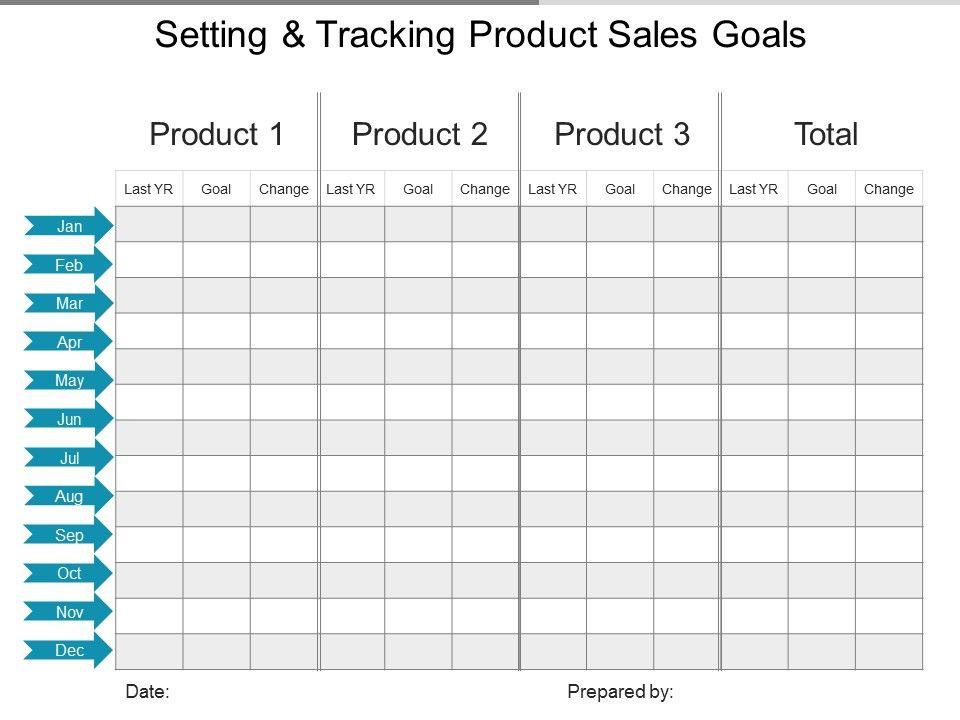Select Product 2 Goal column header
960x720 pixels.
pyautogui.click(x=418, y=189)
